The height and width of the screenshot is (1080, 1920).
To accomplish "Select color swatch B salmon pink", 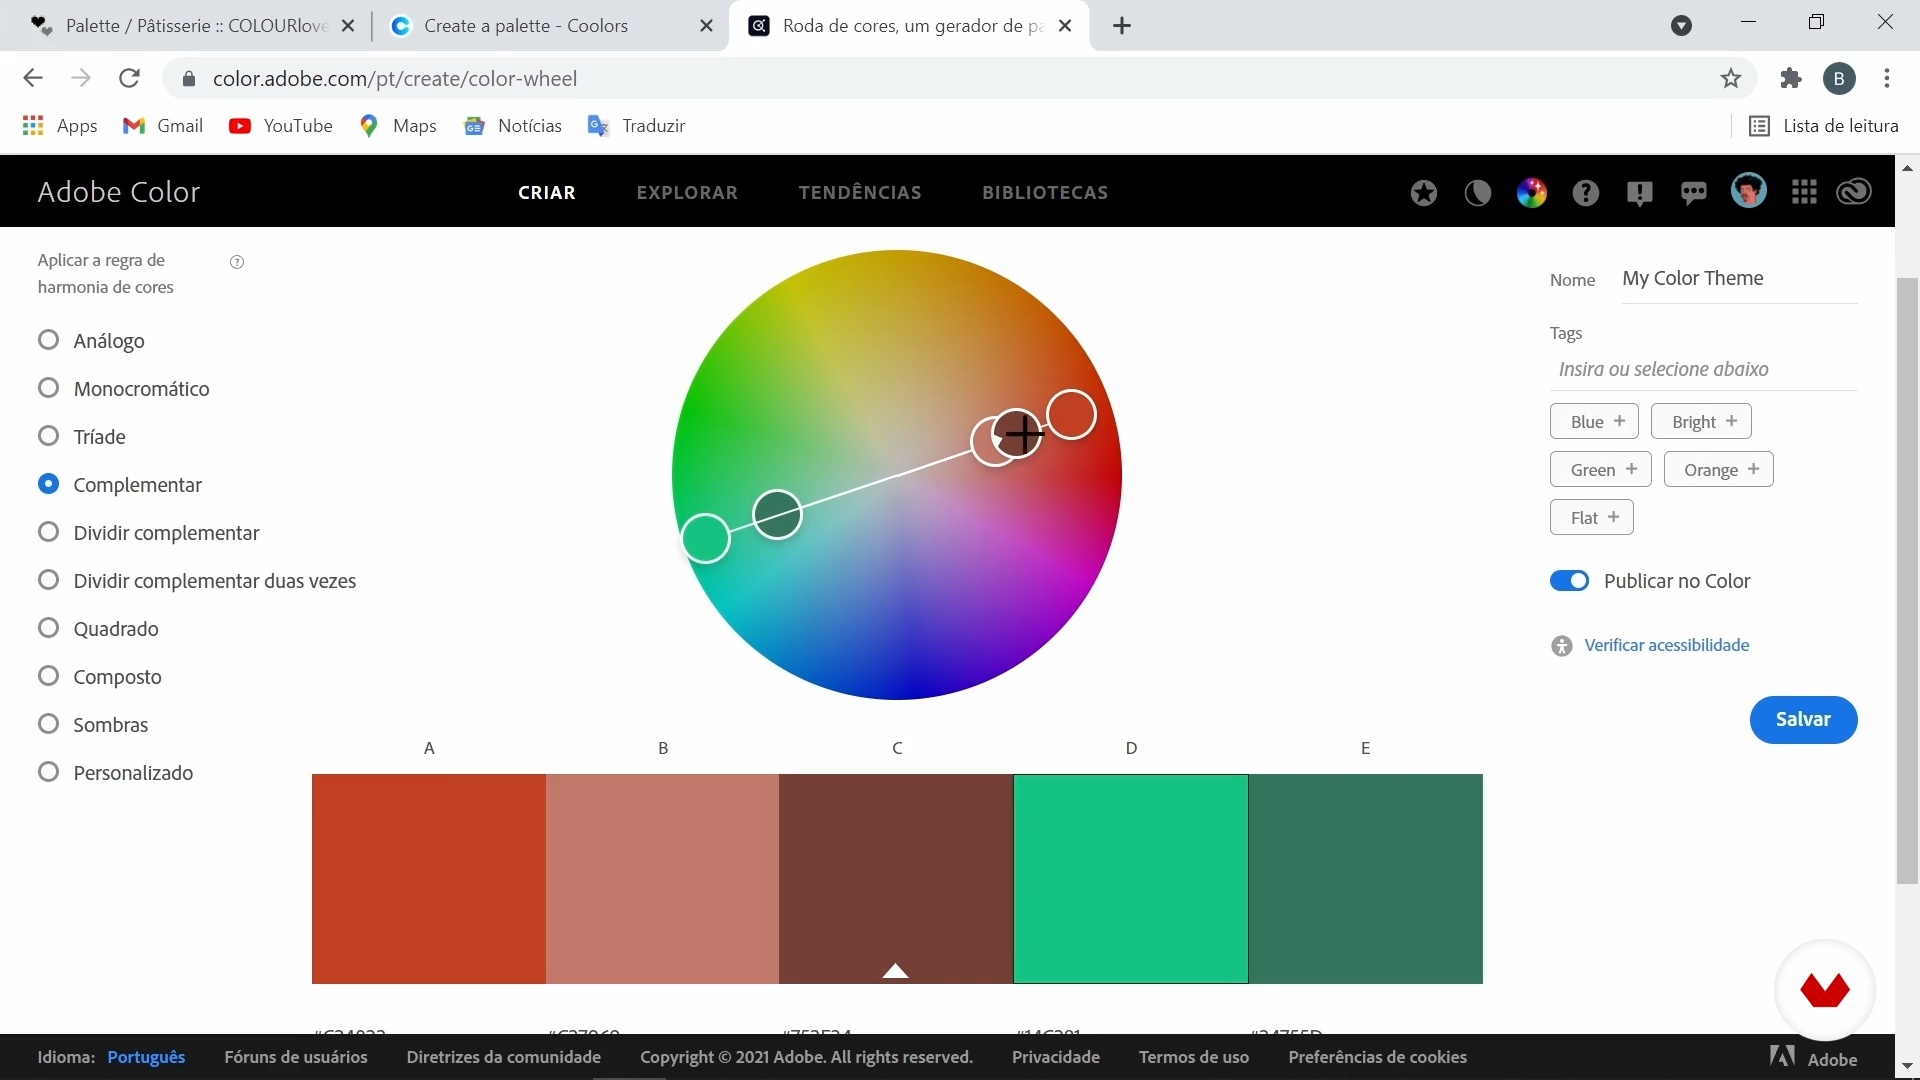I will (663, 879).
